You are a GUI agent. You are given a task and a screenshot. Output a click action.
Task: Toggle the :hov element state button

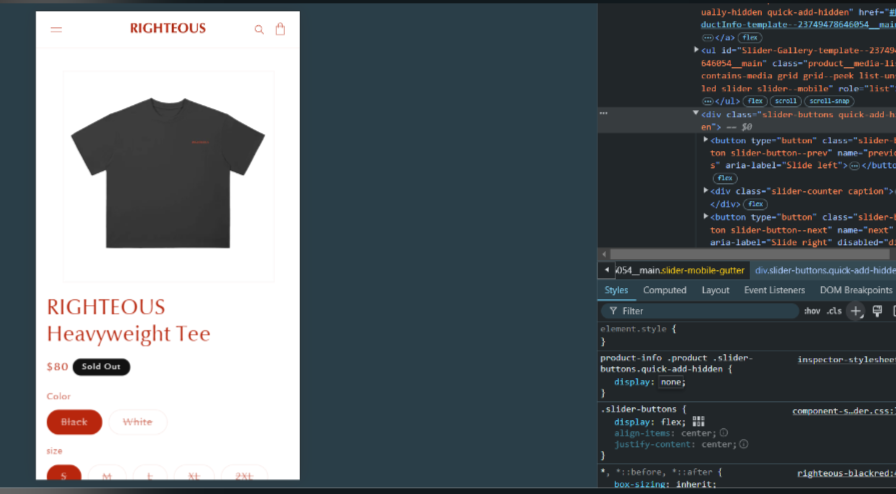tap(812, 311)
